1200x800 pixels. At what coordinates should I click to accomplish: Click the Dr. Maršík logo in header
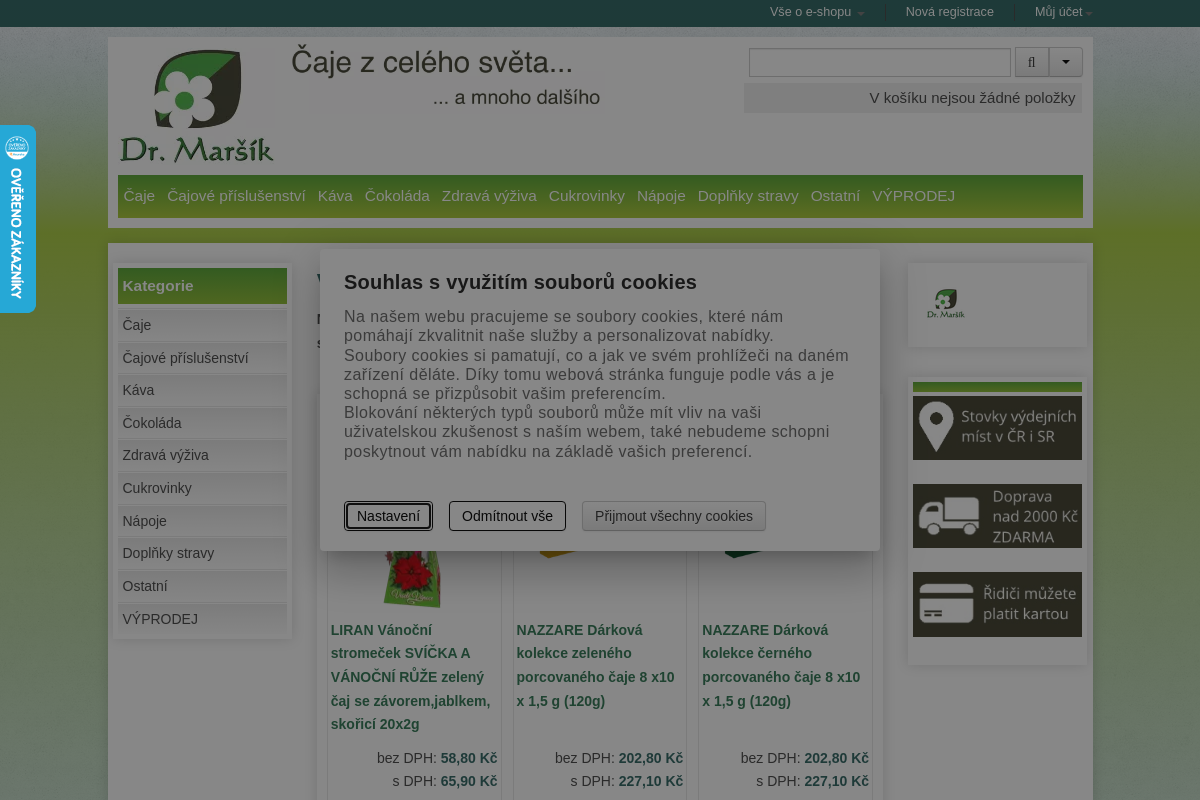point(197,106)
